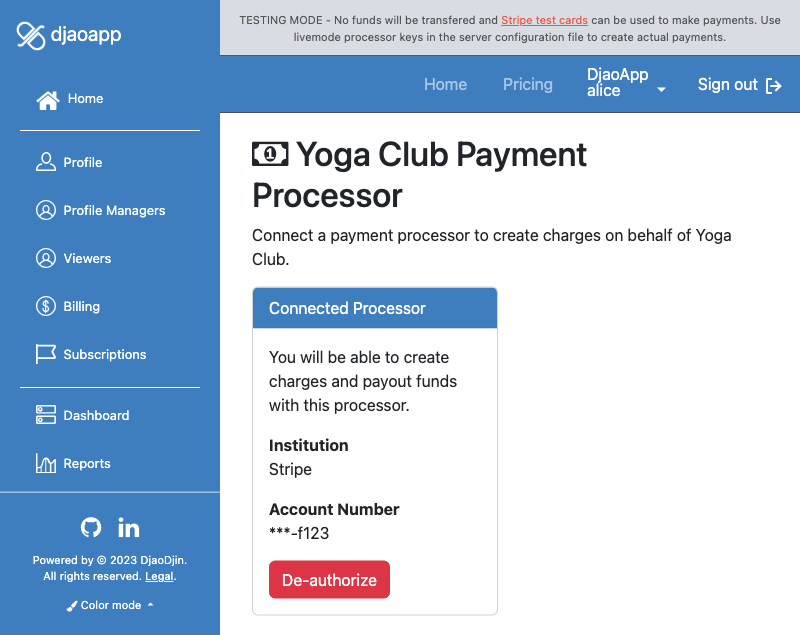Viewport: 800px width, 635px height.
Task: Click the Dashboard server icon
Action: (x=45, y=415)
